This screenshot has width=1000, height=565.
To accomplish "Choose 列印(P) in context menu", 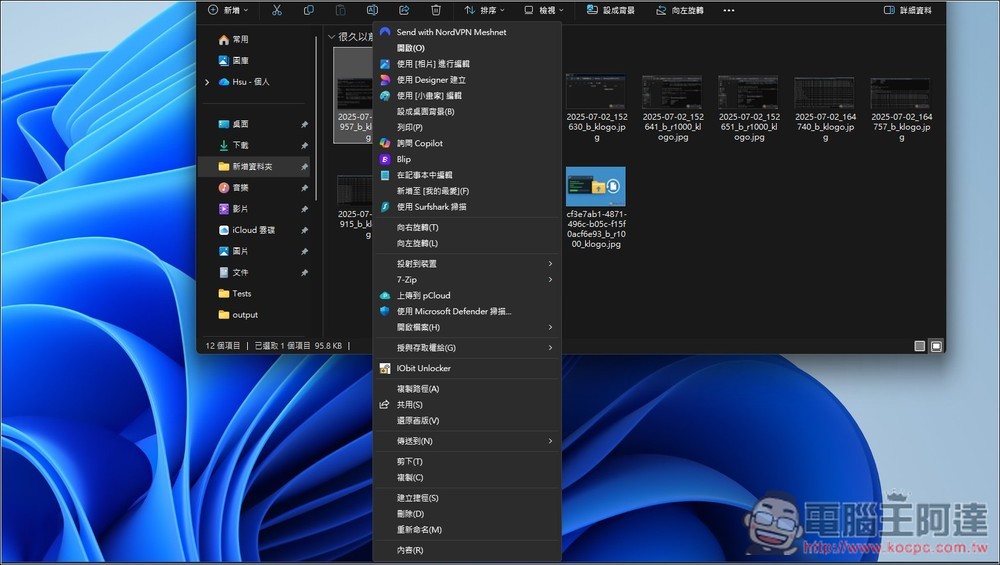I will coord(467,128).
